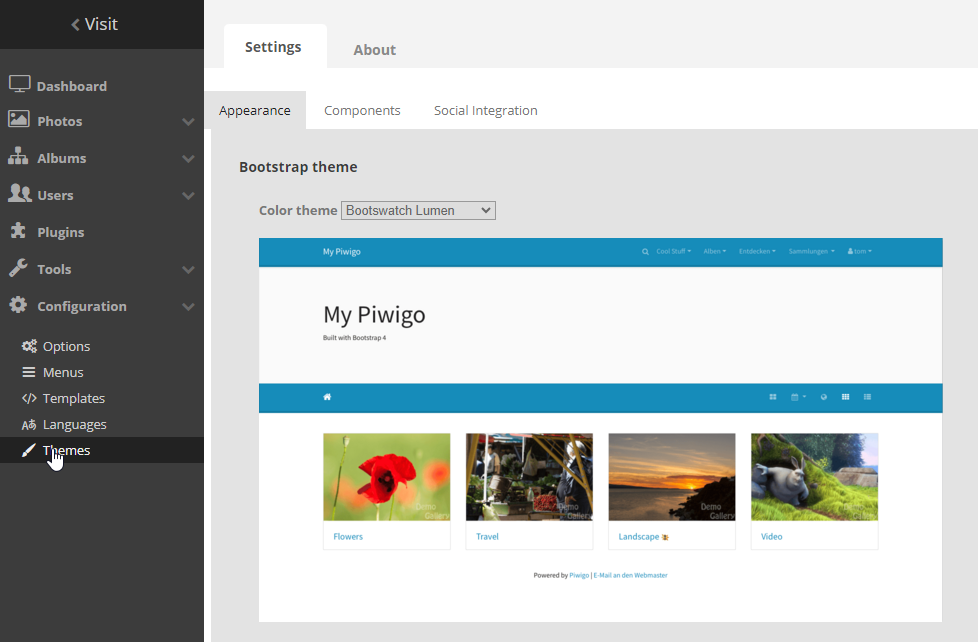Expand the Users submenu chevron
This screenshot has height=642, width=978.
point(188,195)
